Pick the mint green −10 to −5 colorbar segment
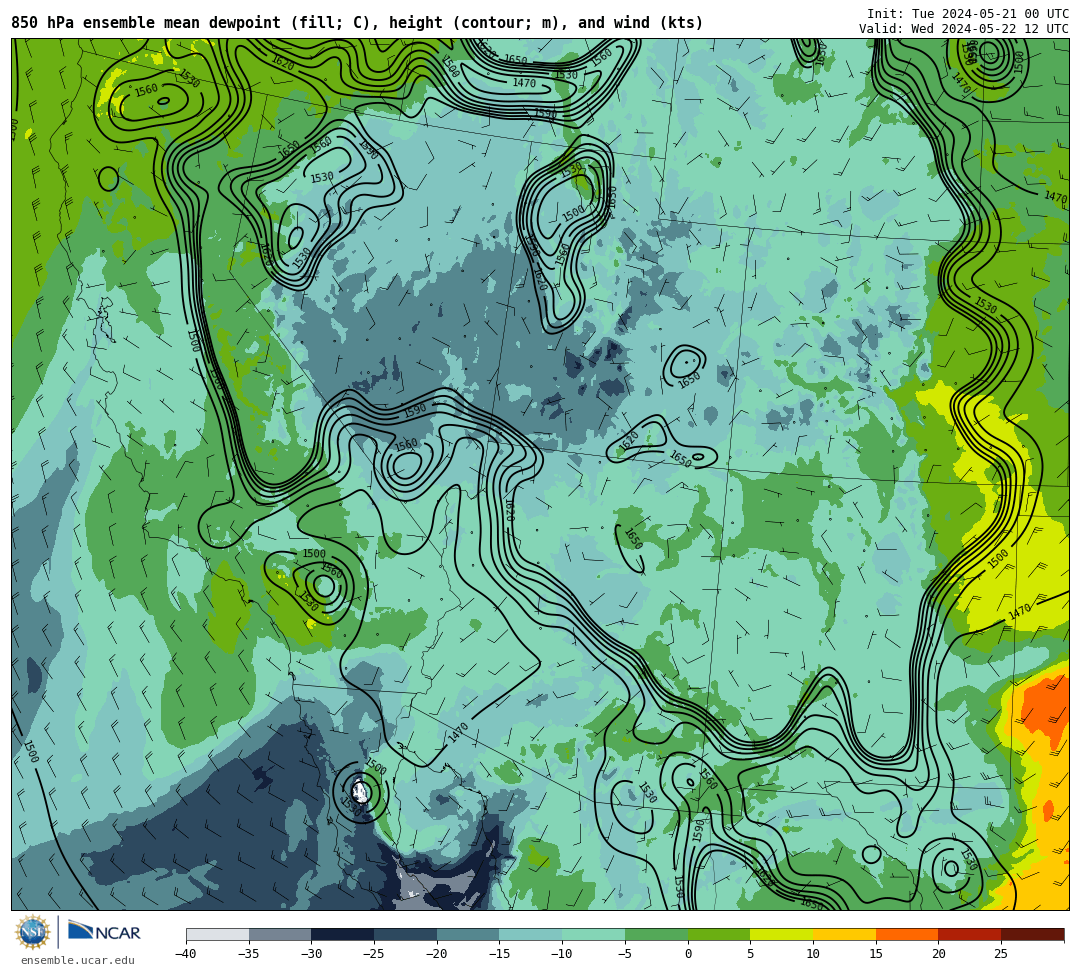Viewport: 1080px width, 973px height. click(x=593, y=934)
